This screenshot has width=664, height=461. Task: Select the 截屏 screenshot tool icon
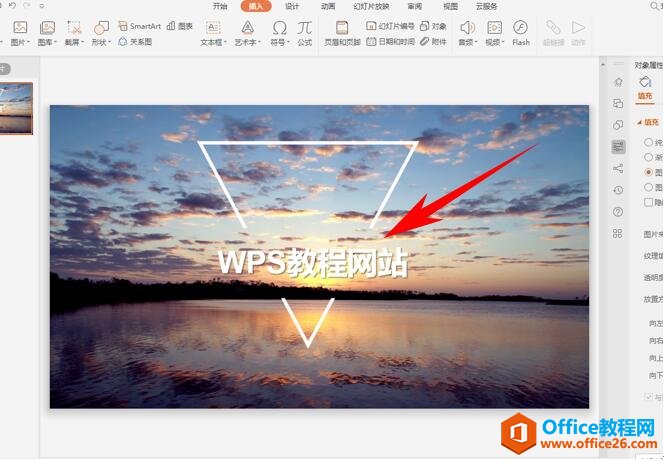tap(74, 28)
